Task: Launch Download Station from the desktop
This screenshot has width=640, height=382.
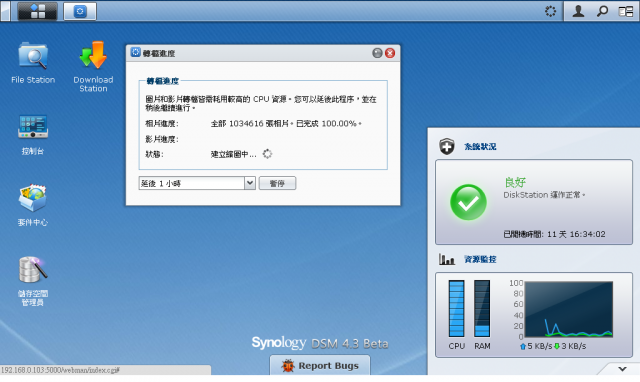Action: click(93, 67)
